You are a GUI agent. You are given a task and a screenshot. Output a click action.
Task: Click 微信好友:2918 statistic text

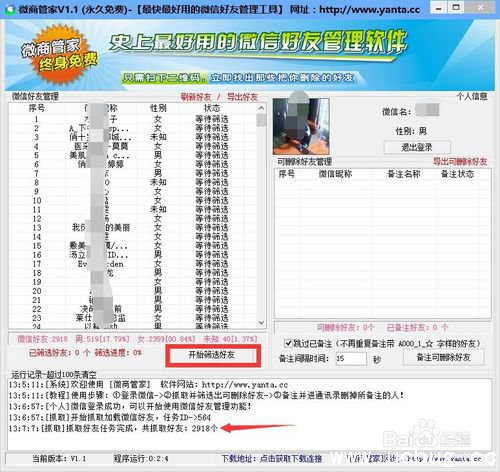pyautogui.click(x=42, y=339)
